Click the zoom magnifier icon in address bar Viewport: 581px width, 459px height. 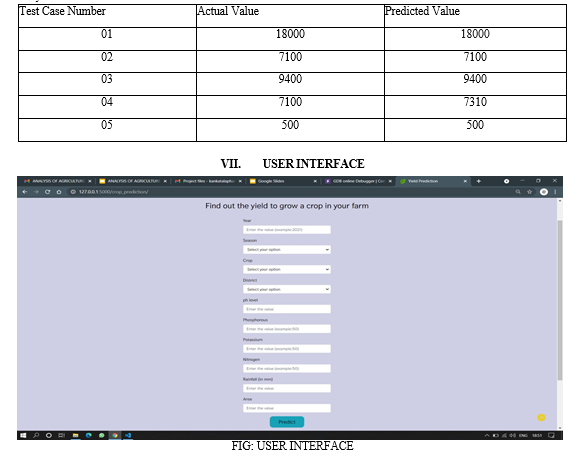point(518,192)
